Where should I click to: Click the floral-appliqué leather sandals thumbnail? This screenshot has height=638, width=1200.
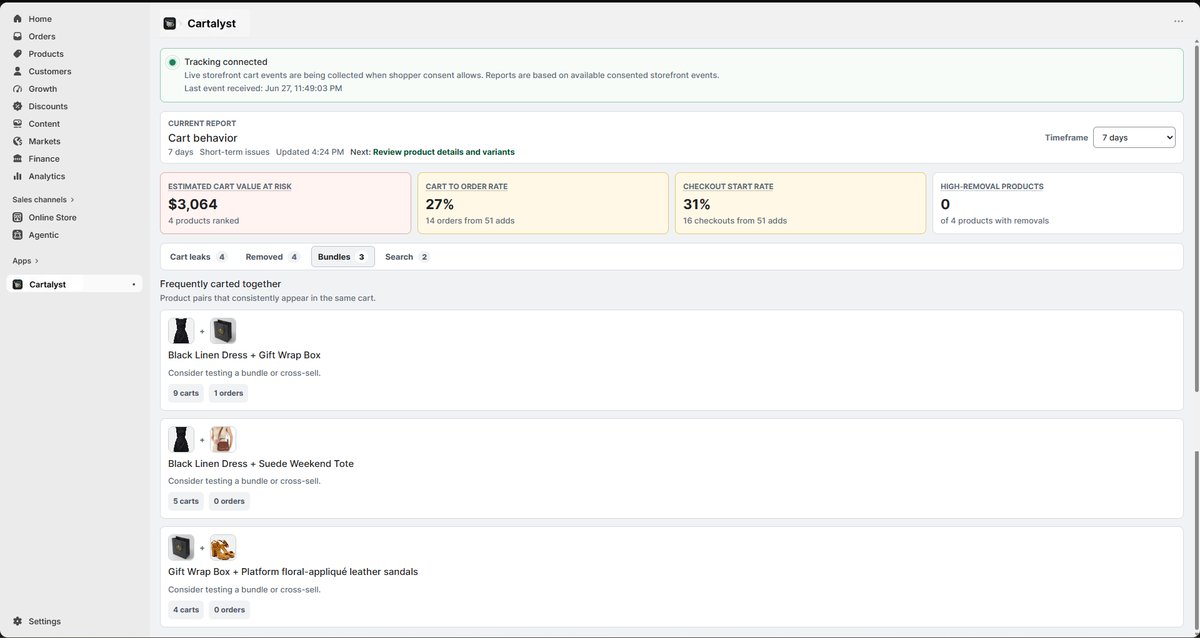[223, 548]
